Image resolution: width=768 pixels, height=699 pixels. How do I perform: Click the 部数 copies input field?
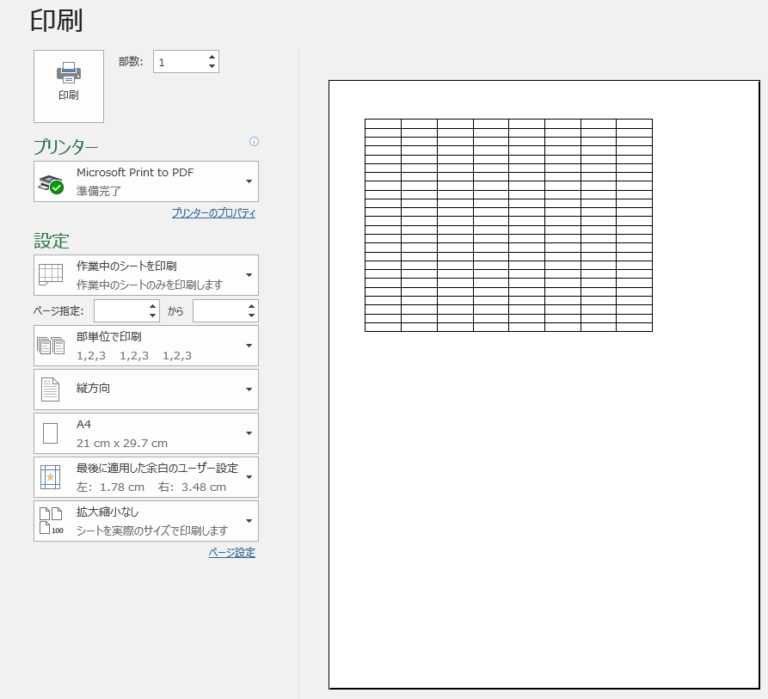coord(178,62)
